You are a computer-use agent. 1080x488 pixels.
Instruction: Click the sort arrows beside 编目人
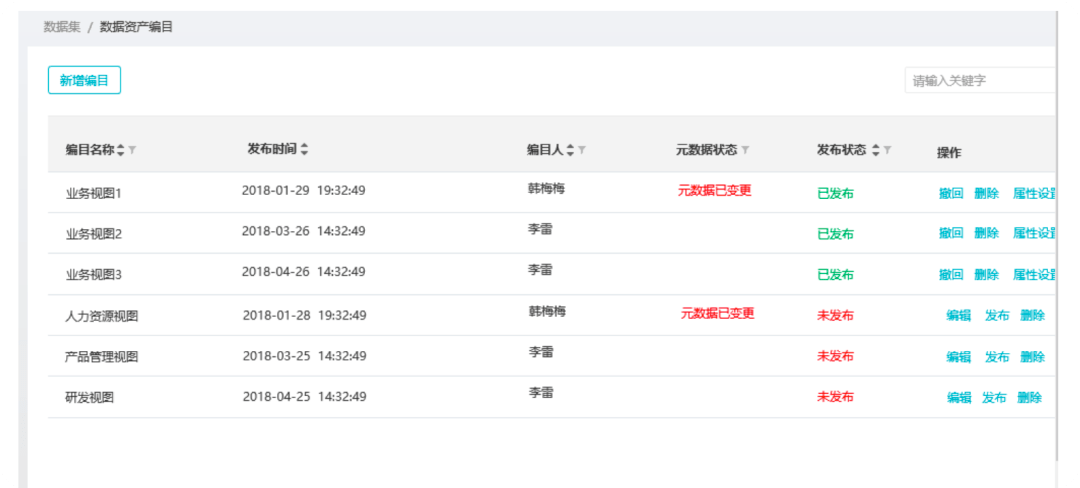click(x=570, y=150)
